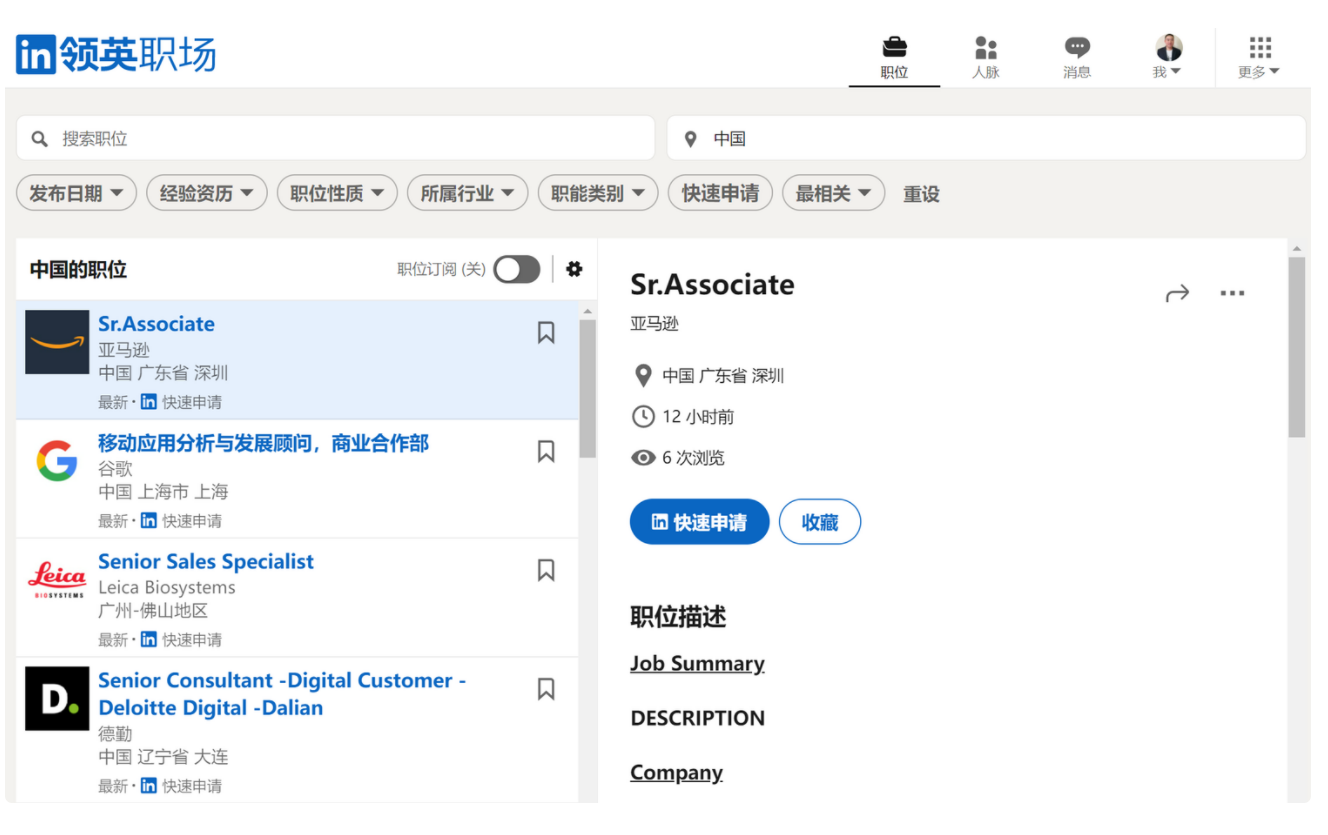Open the Sr.Associate job in list
Screen dimensions: 1328x835
[x=156, y=324]
